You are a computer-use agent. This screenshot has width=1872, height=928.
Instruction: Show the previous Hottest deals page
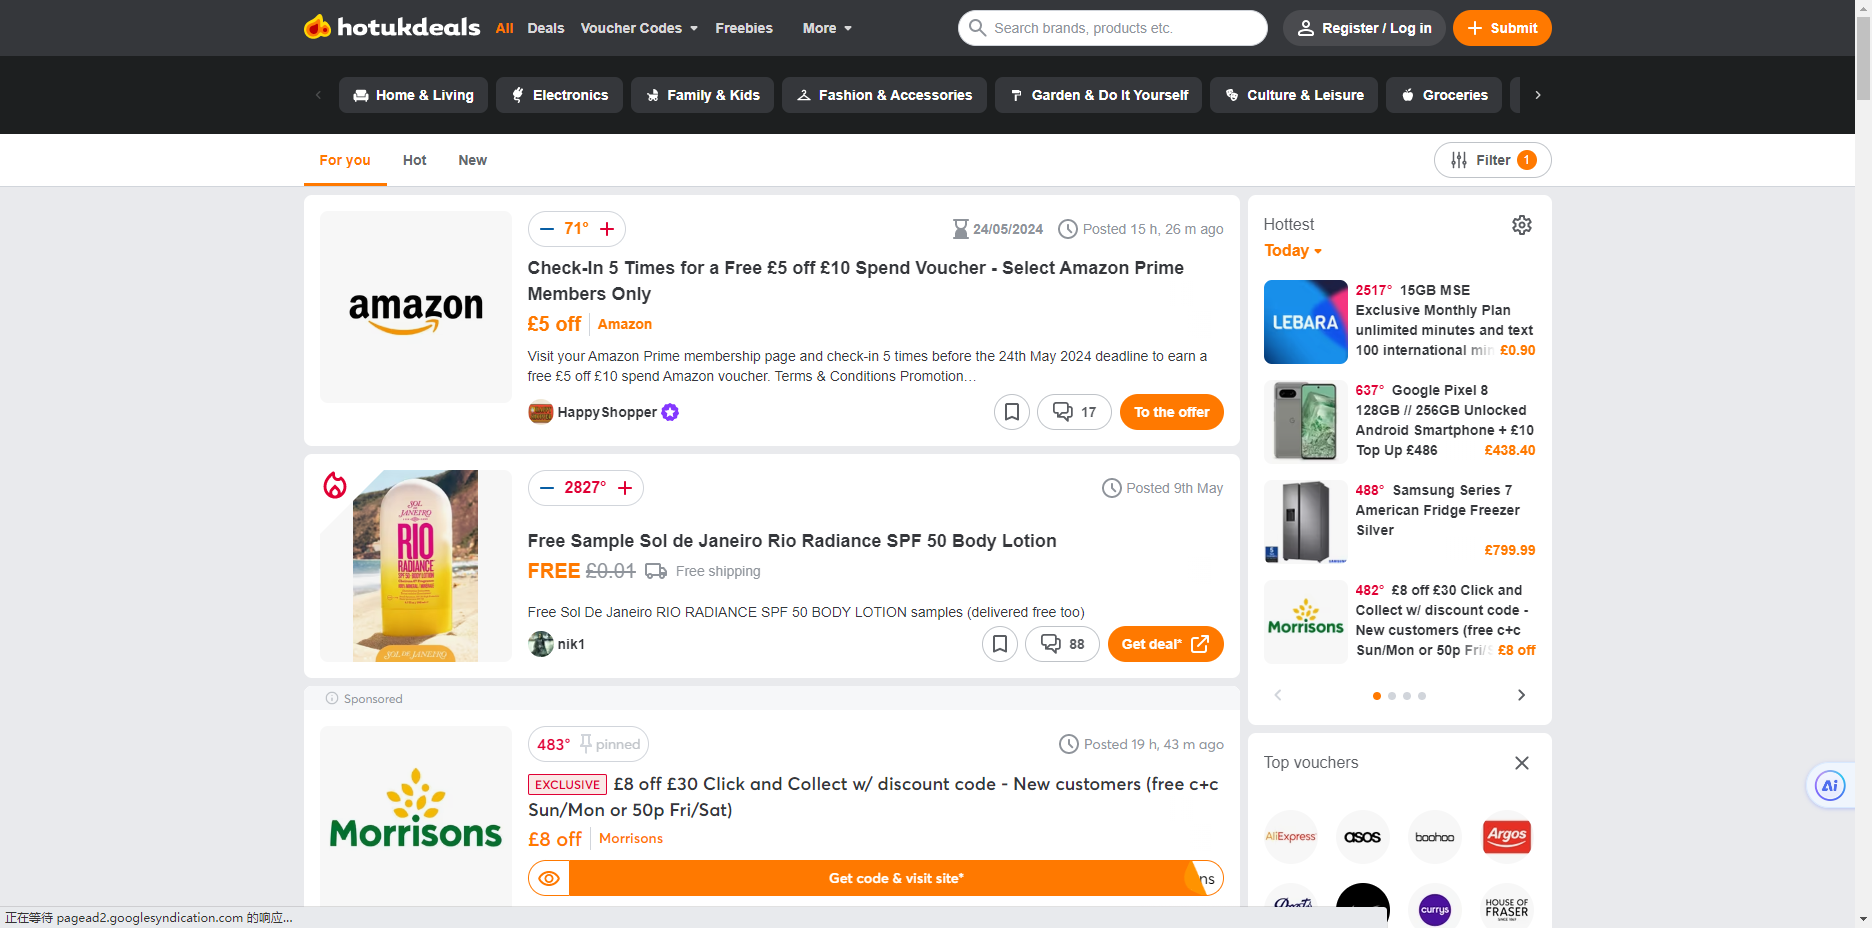point(1278,695)
